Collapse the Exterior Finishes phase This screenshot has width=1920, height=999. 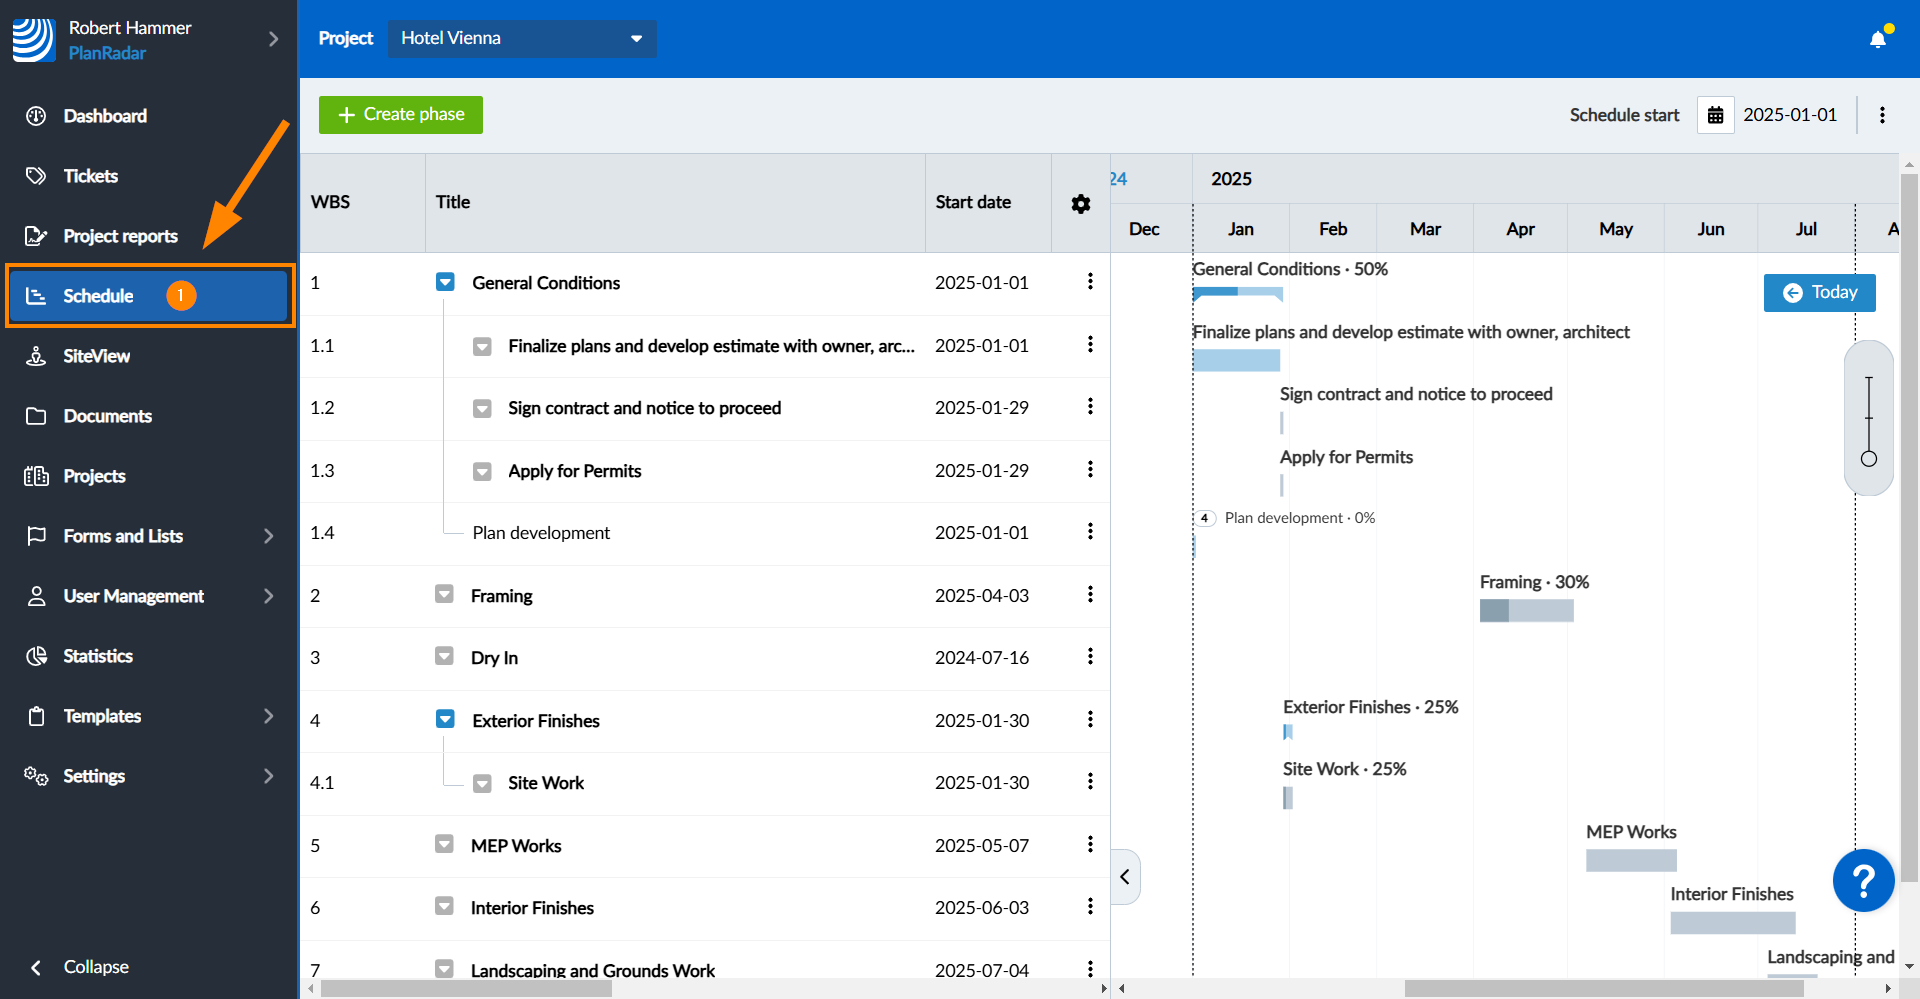coord(445,720)
